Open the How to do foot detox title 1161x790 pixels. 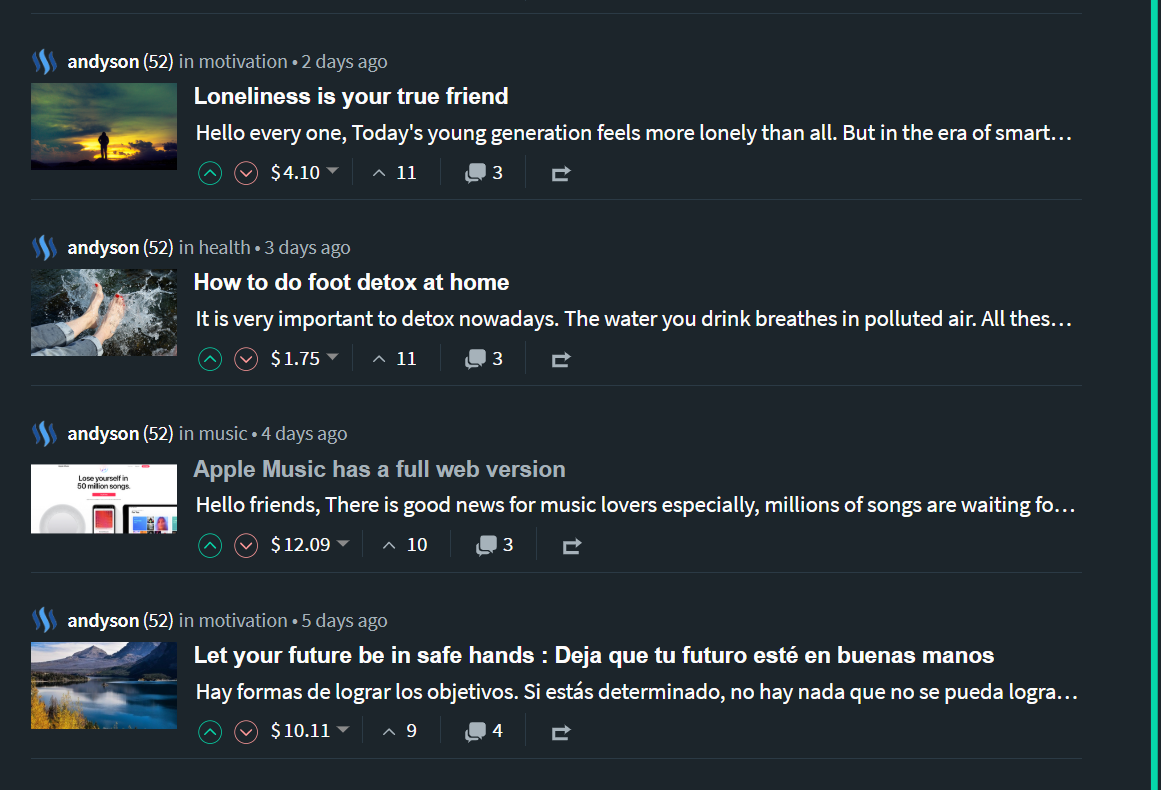(351, 282)
